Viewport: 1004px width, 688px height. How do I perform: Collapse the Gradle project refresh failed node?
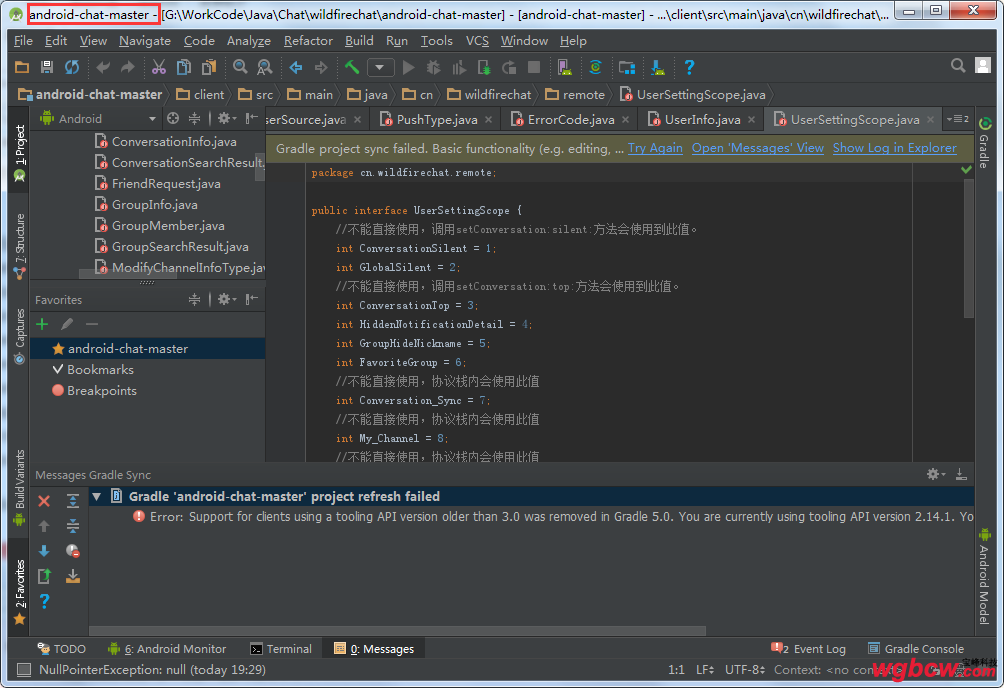coord(97,496)
